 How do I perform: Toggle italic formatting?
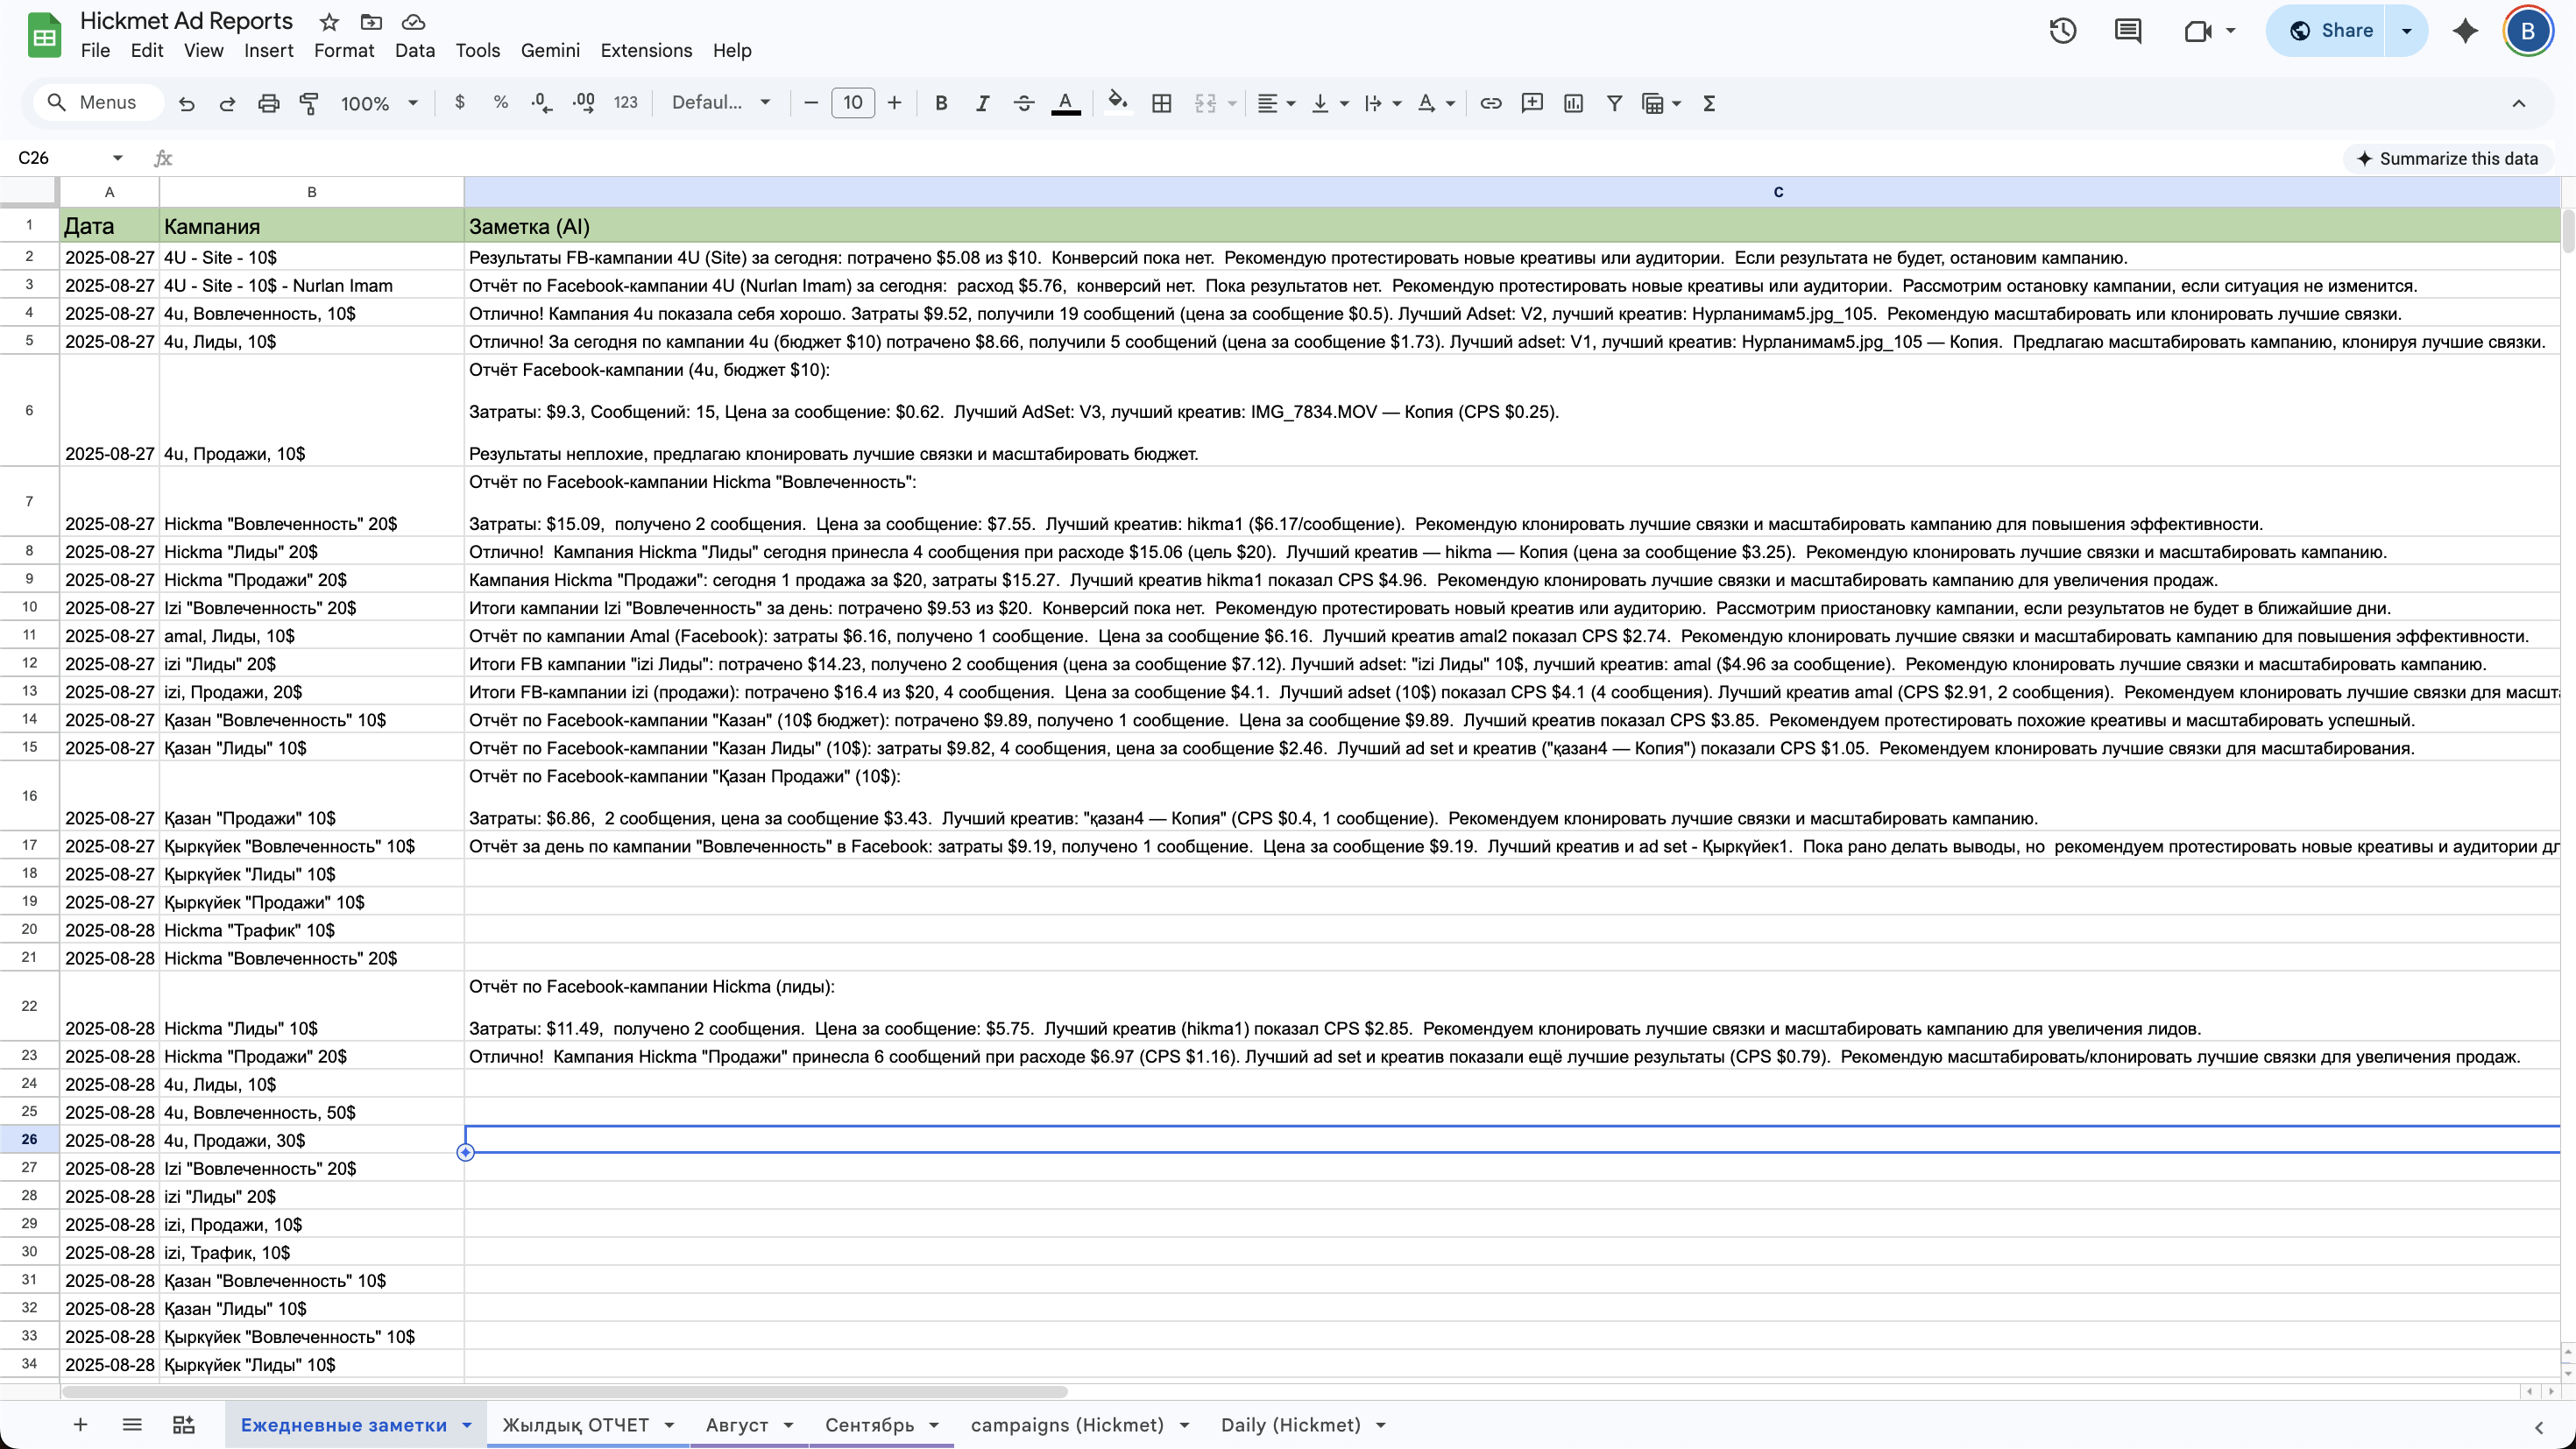982,103
